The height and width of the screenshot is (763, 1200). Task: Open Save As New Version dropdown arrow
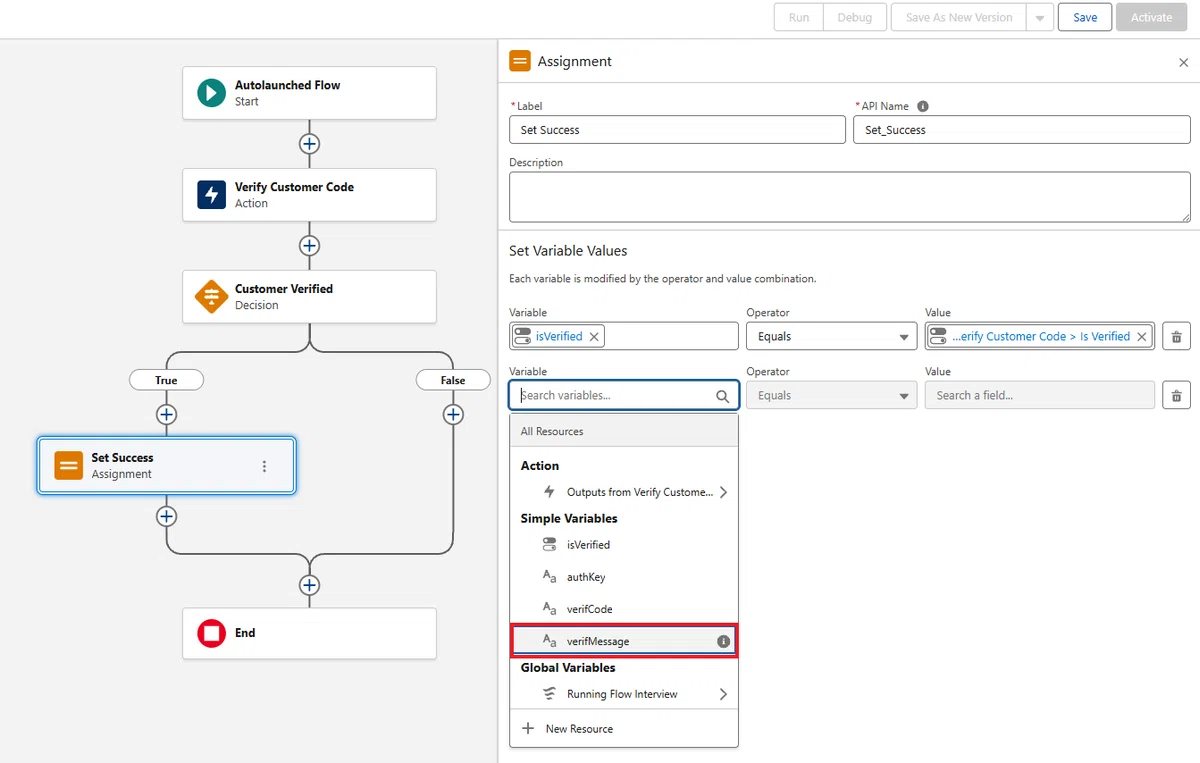[1040, 18]
